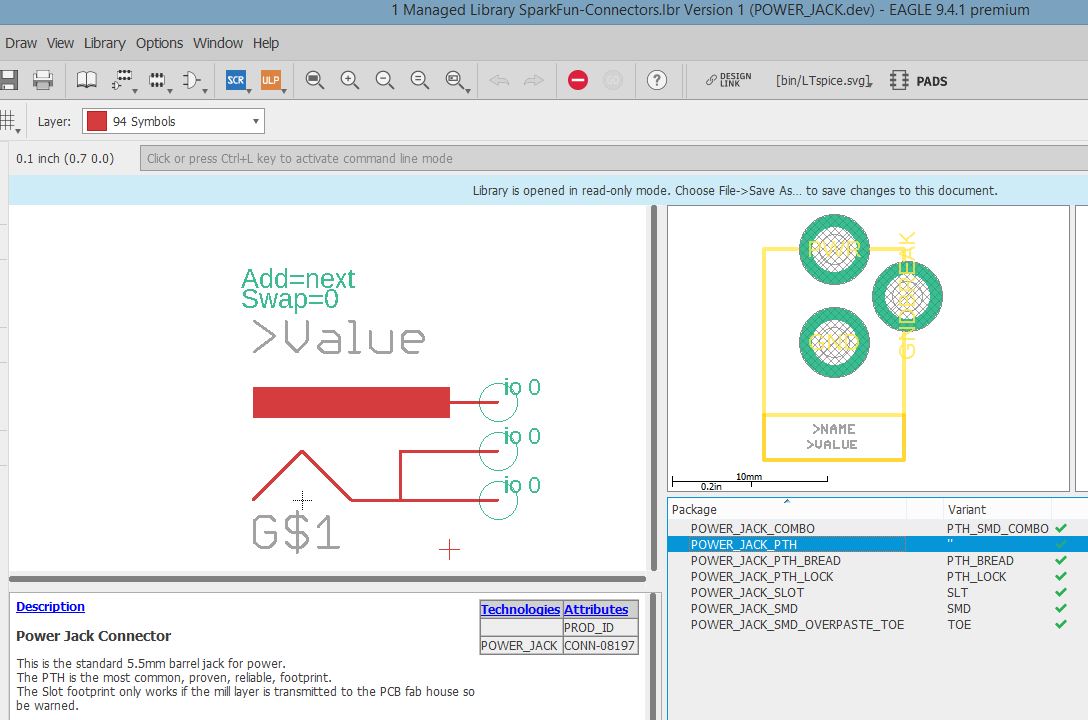Open the library table of contents book icon
Viewport: 1088px width, 720px height.
(x=87, y=80)
